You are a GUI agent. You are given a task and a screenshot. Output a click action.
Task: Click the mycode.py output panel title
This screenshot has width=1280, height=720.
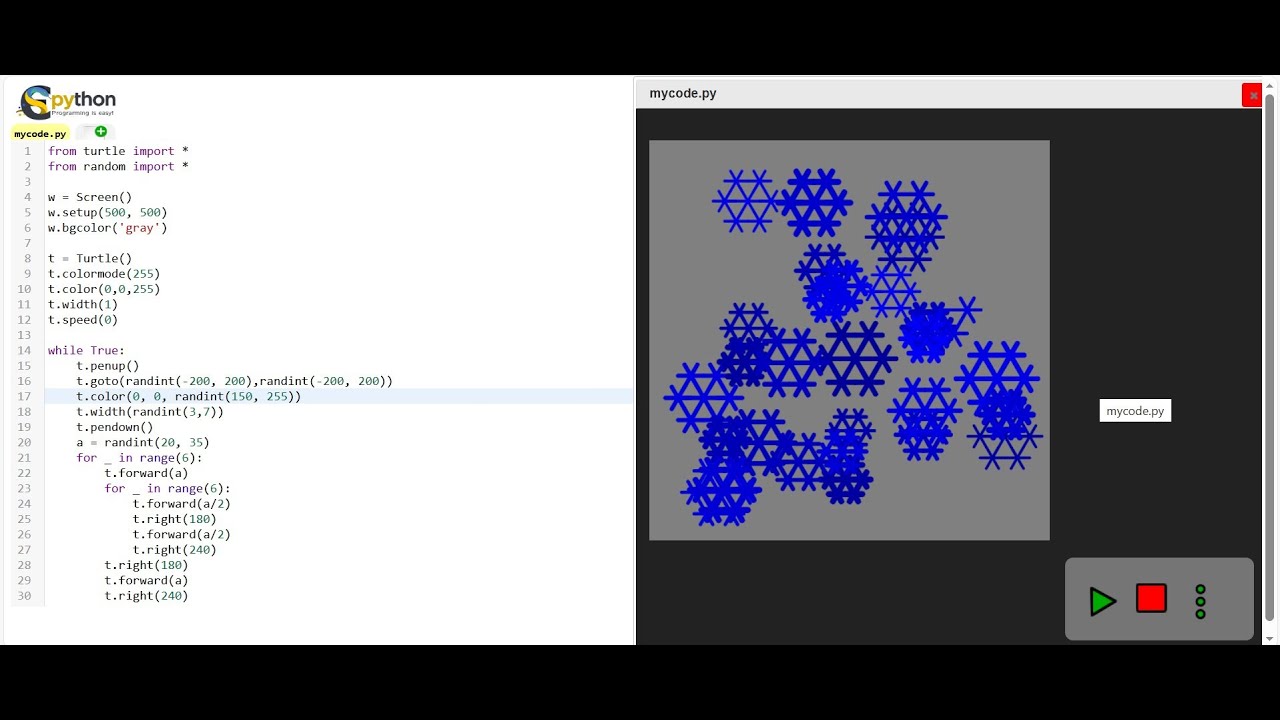[x=683, y=93]
